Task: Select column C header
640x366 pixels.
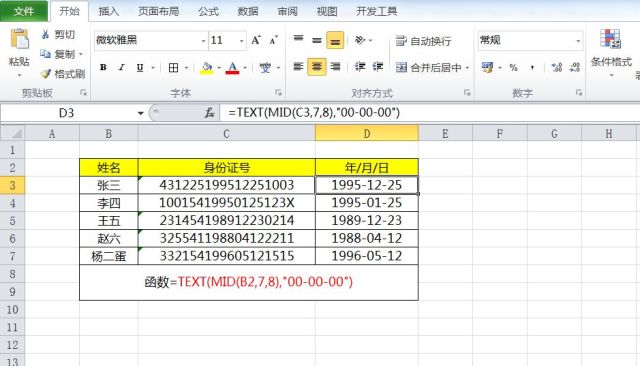Action: pos(227,133)
